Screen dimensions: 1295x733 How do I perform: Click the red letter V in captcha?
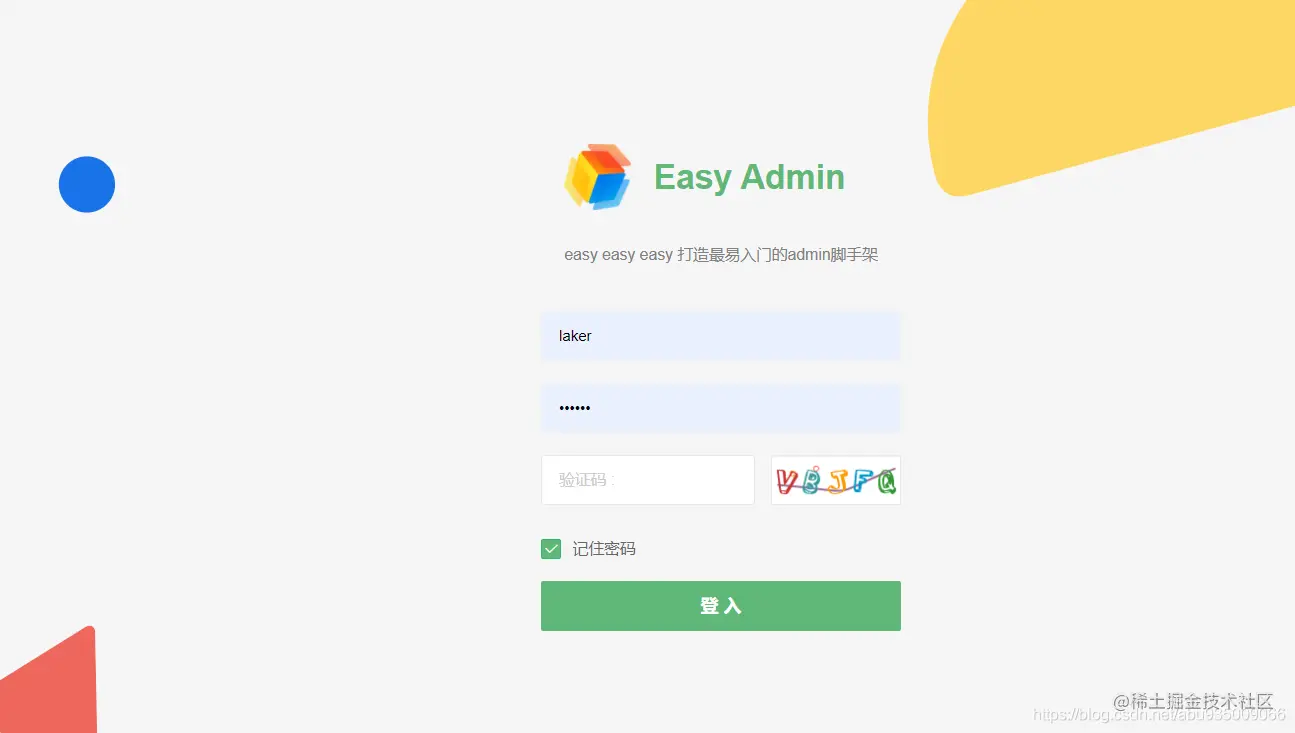[x=788, y=482]
